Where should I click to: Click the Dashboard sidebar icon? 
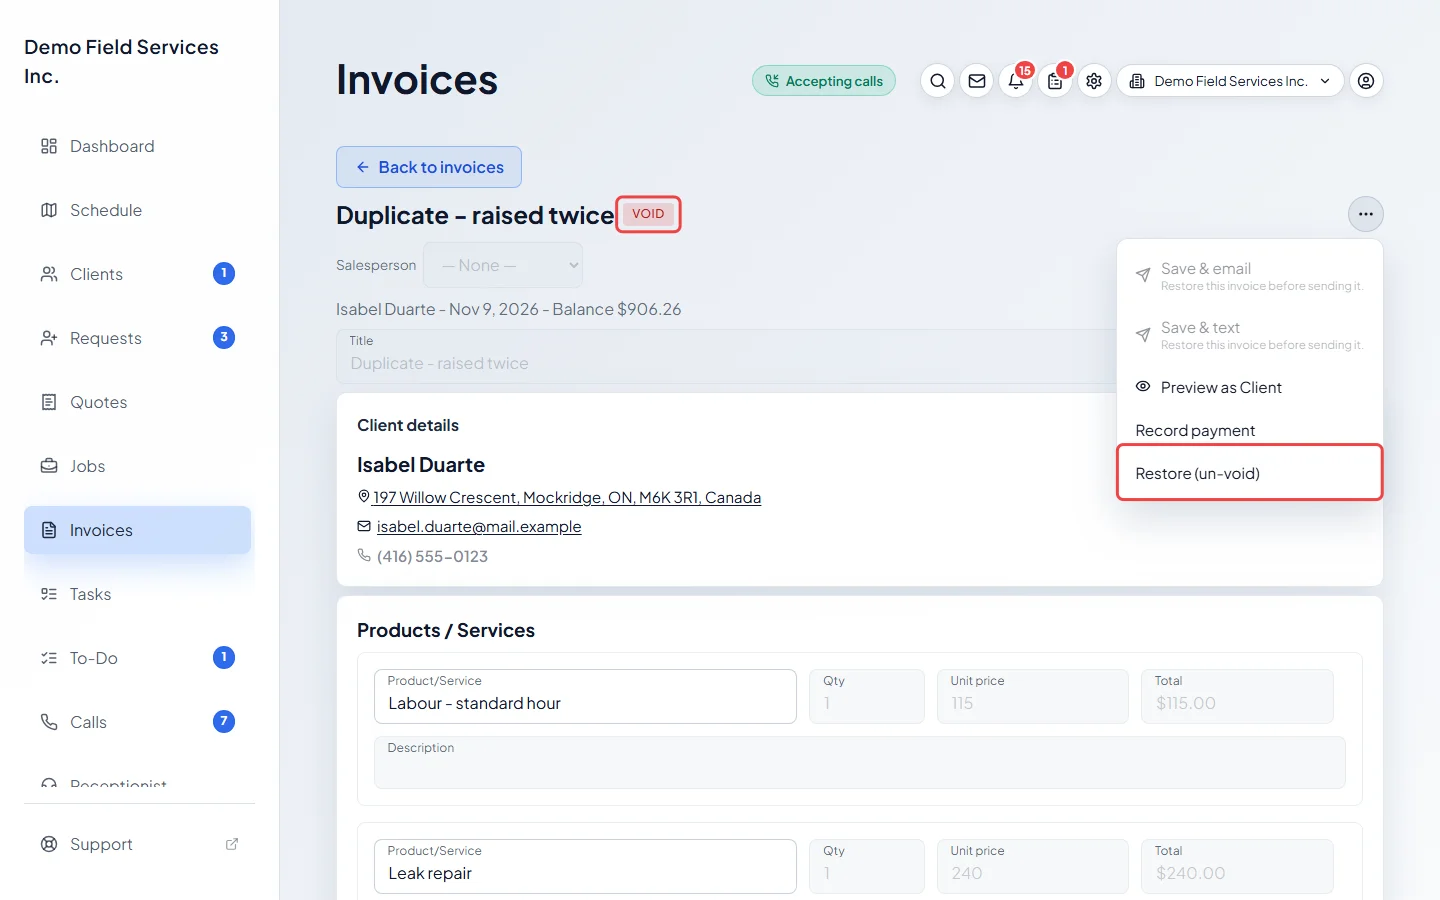(x=49, y=146)
